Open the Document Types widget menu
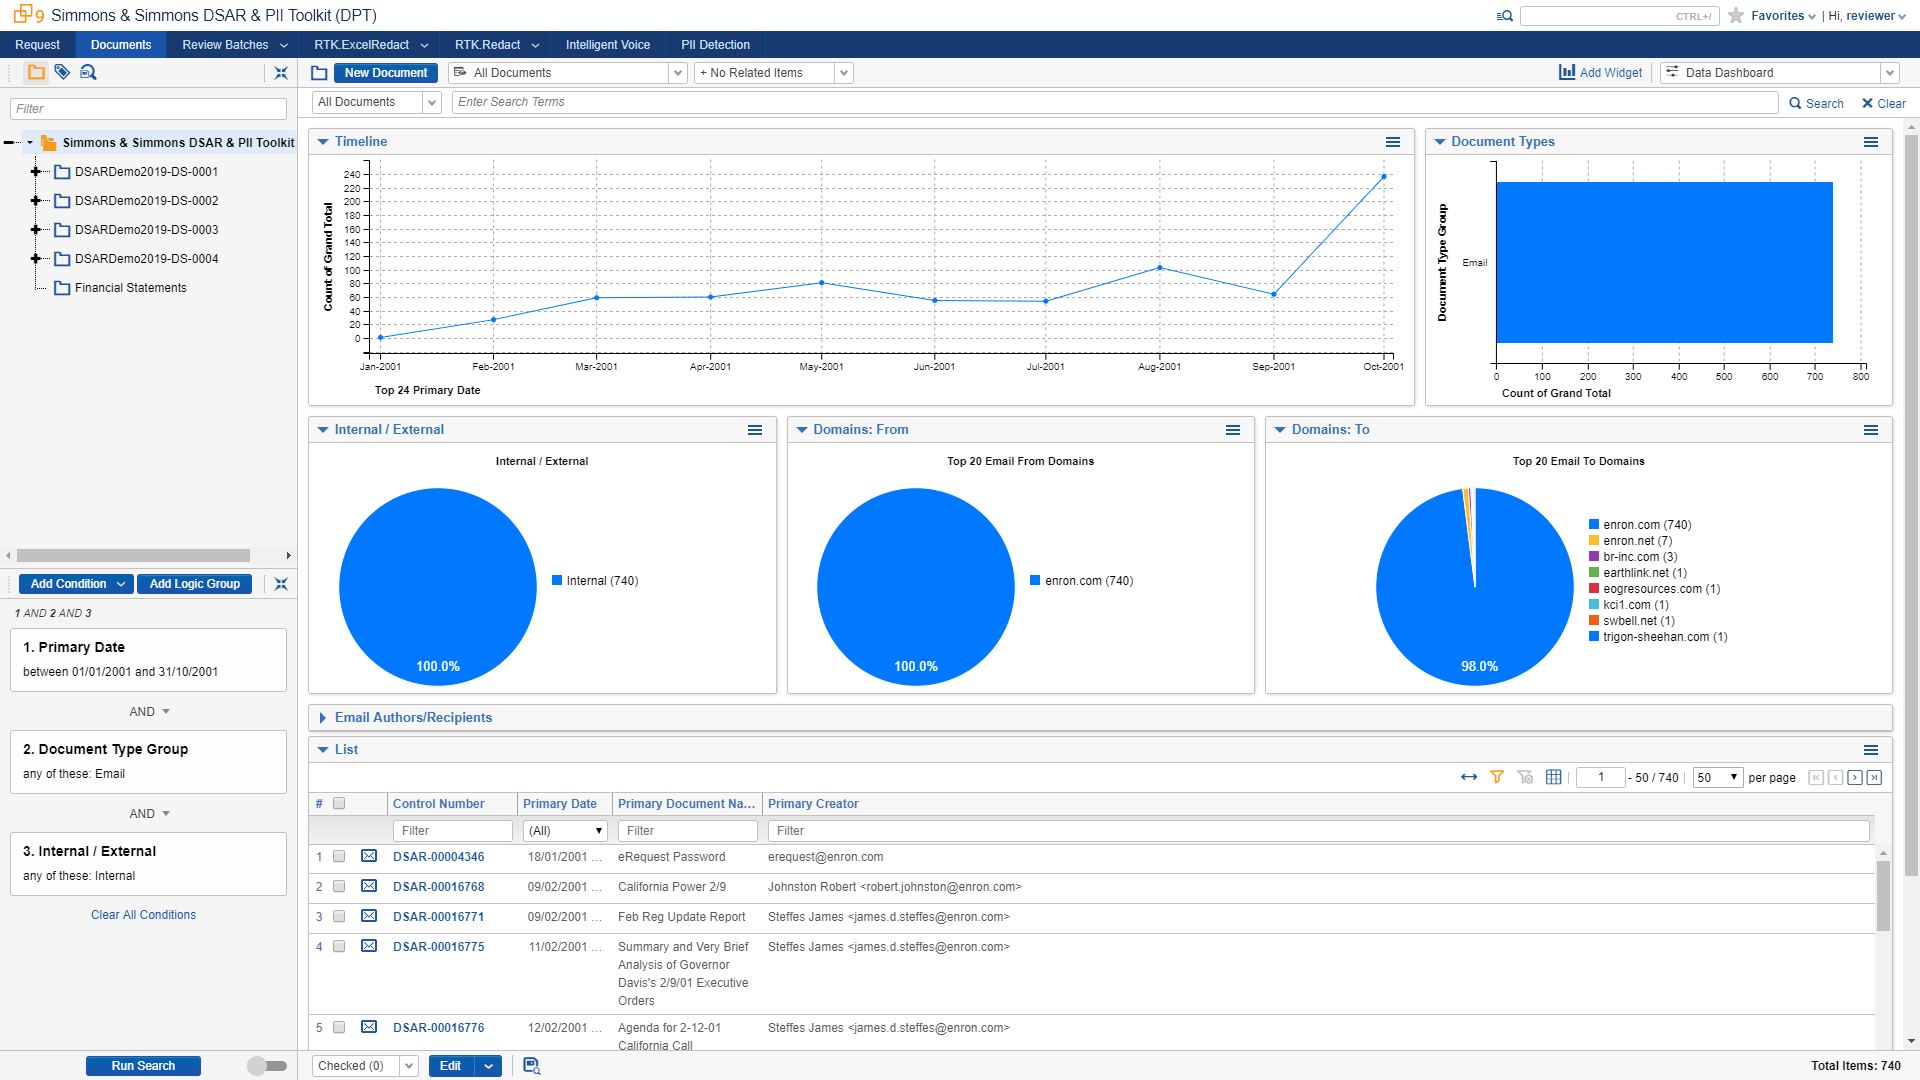This screenshot has width=1920, height=1080. pos(1871,142)
